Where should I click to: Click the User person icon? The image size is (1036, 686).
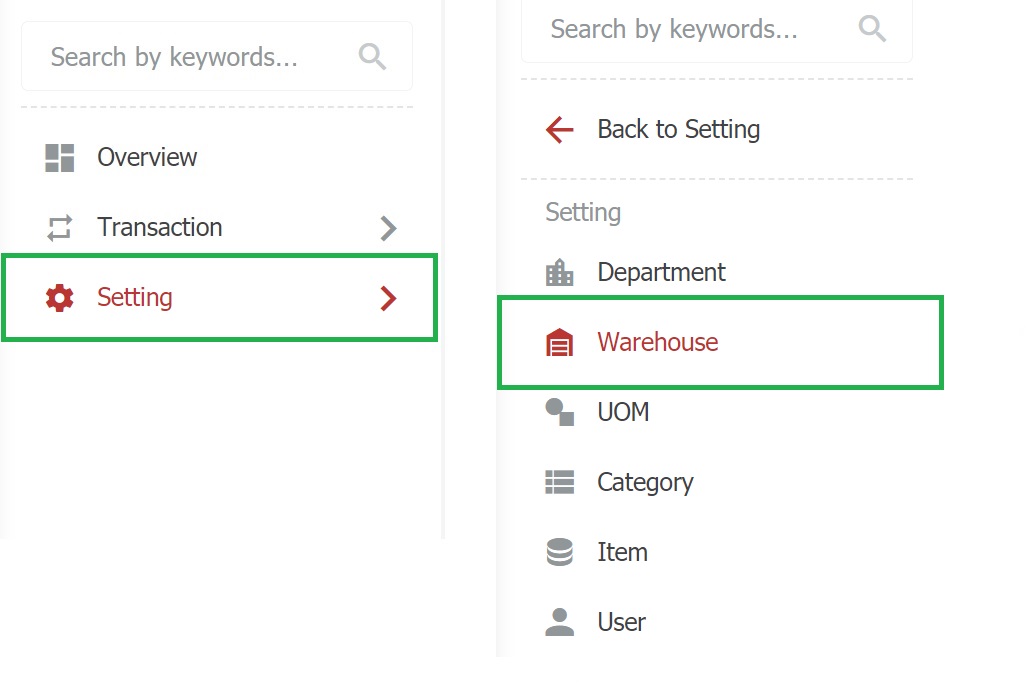coord(560,622)
